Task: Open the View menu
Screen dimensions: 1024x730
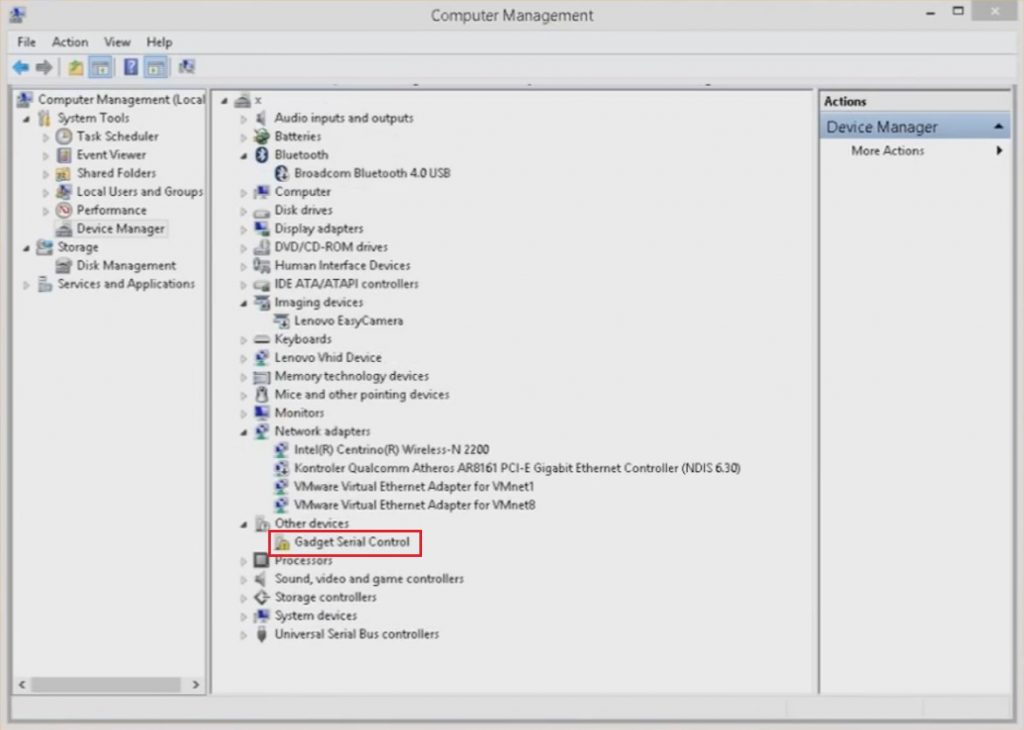Action: [x=117, y=42]
